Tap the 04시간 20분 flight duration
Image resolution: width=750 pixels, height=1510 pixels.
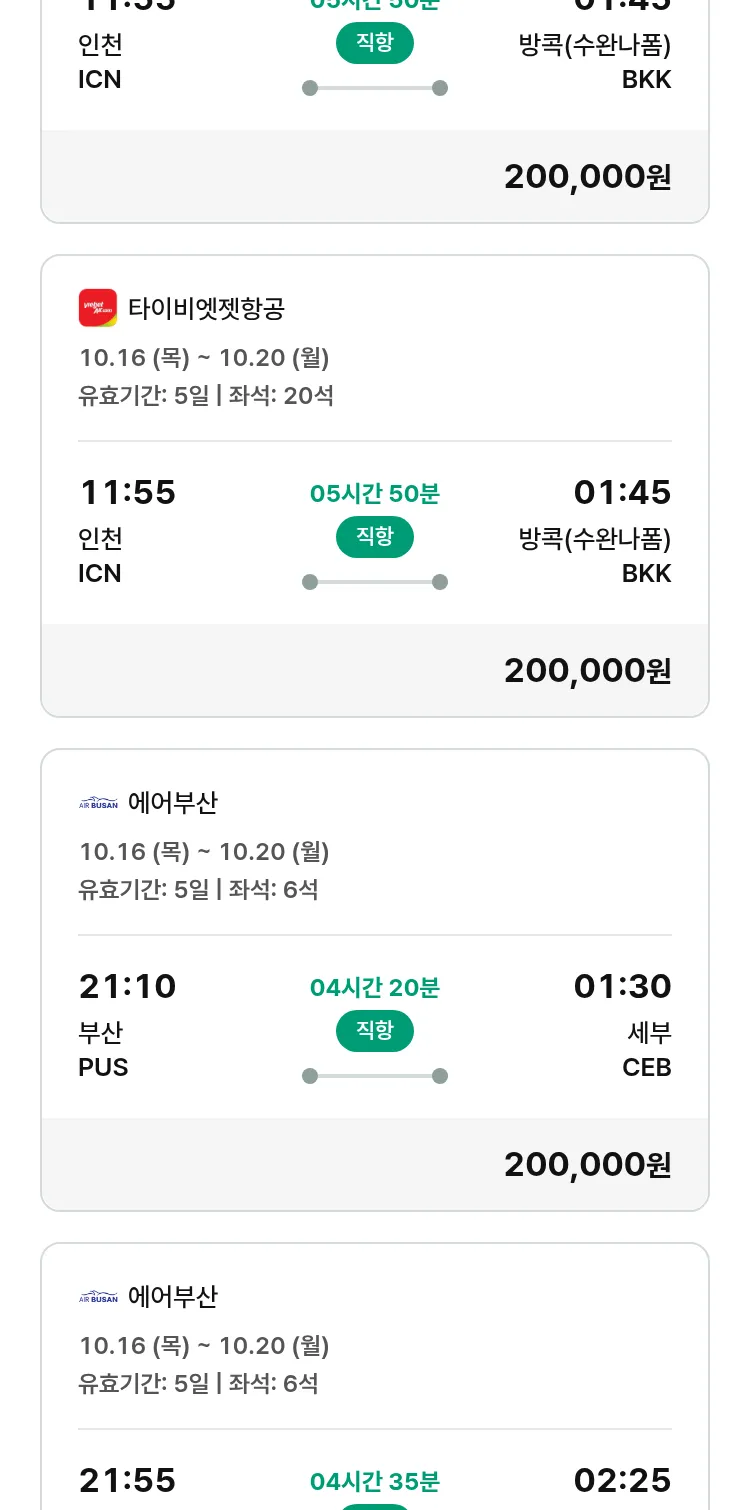point(375,988)
